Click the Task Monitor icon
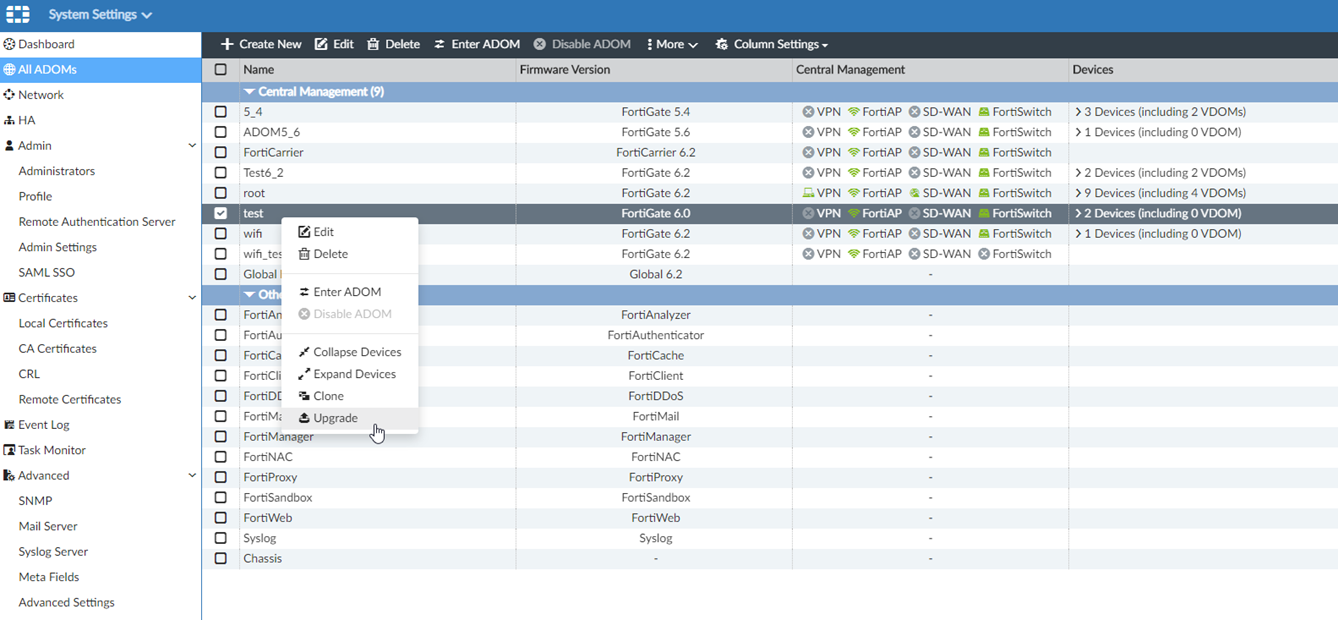Screen dimensions: 1338x620 9,450
